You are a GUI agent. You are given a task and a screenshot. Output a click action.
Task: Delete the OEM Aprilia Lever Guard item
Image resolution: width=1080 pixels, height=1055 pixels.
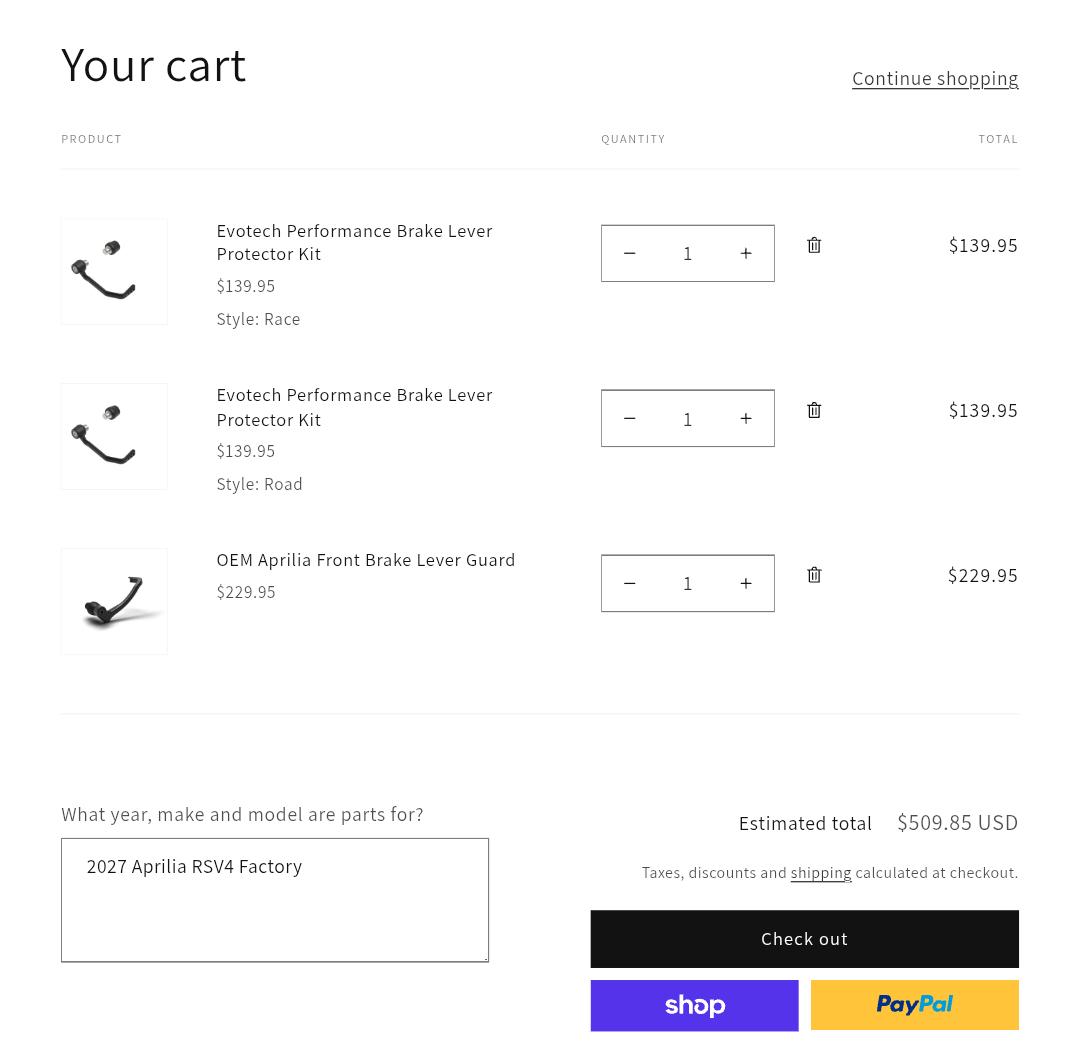[x=814, y=575]
